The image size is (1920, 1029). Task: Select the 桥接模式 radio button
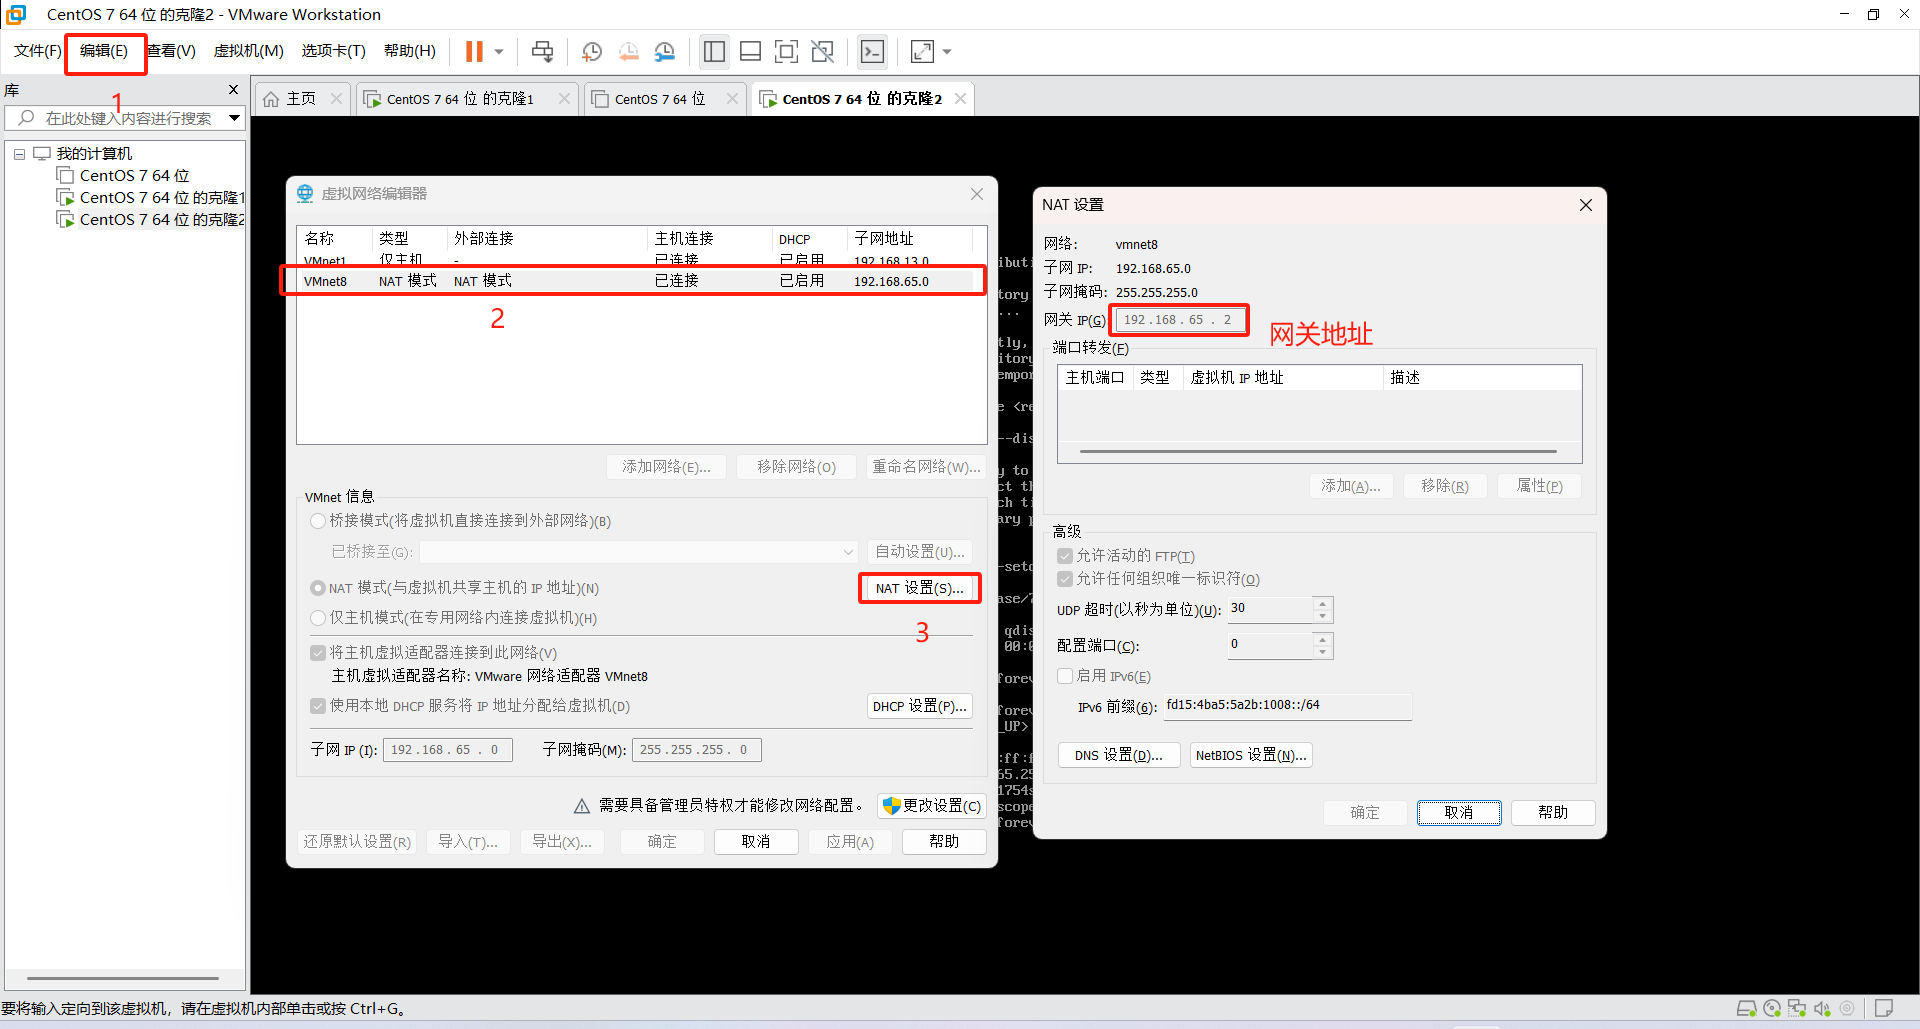[x=317, y=520]
